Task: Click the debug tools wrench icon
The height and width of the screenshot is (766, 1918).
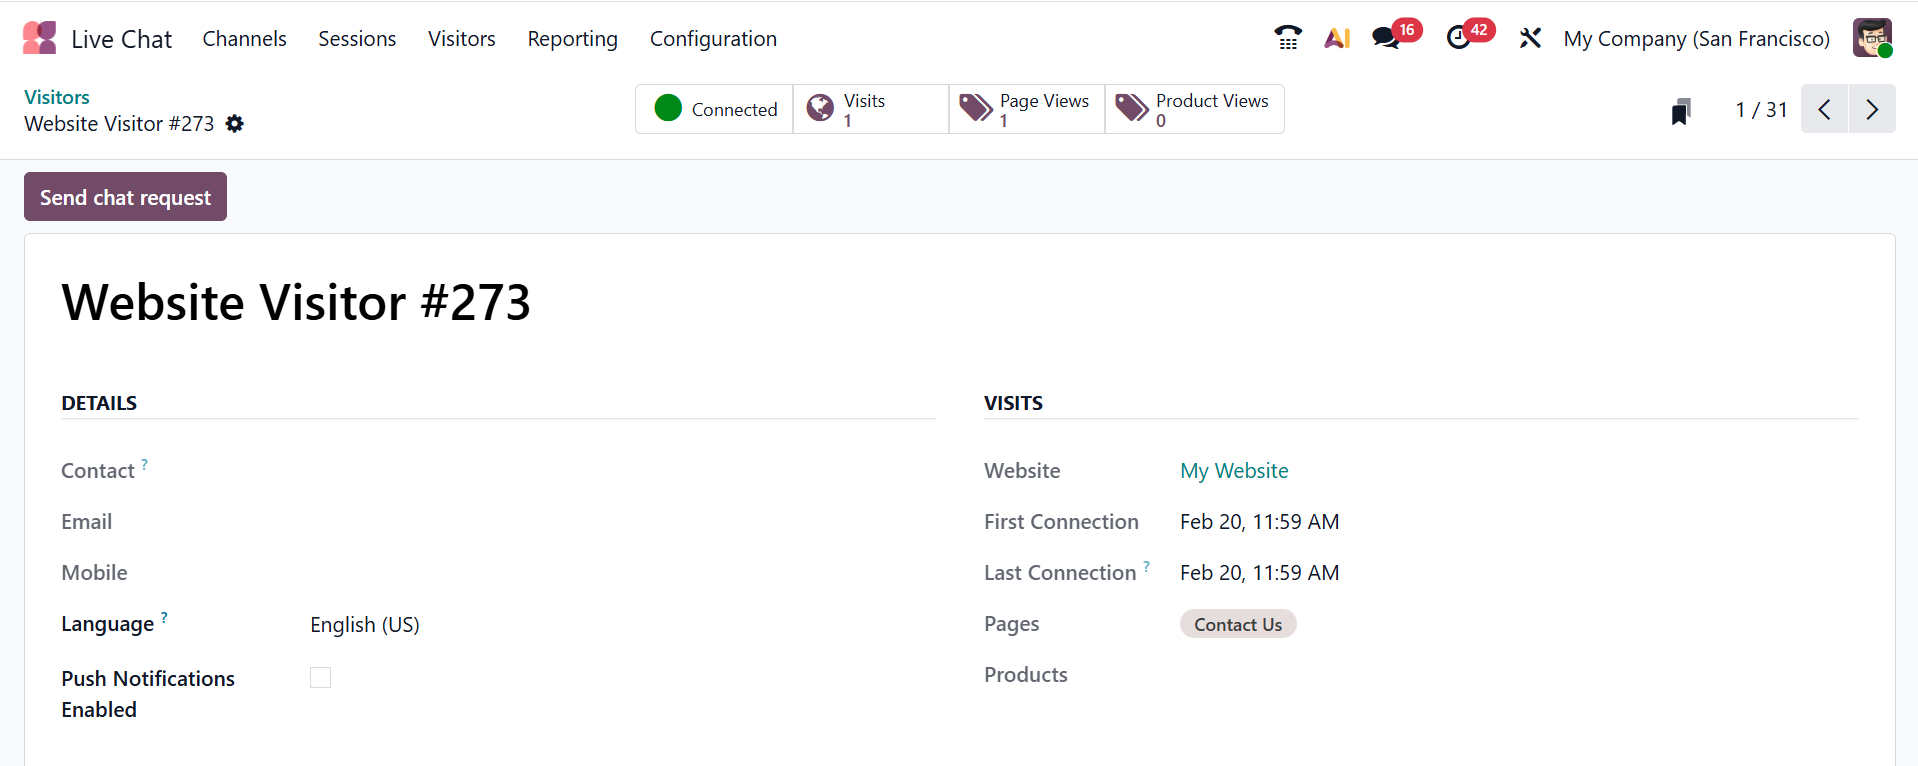Action: (x=1529, y=38)
